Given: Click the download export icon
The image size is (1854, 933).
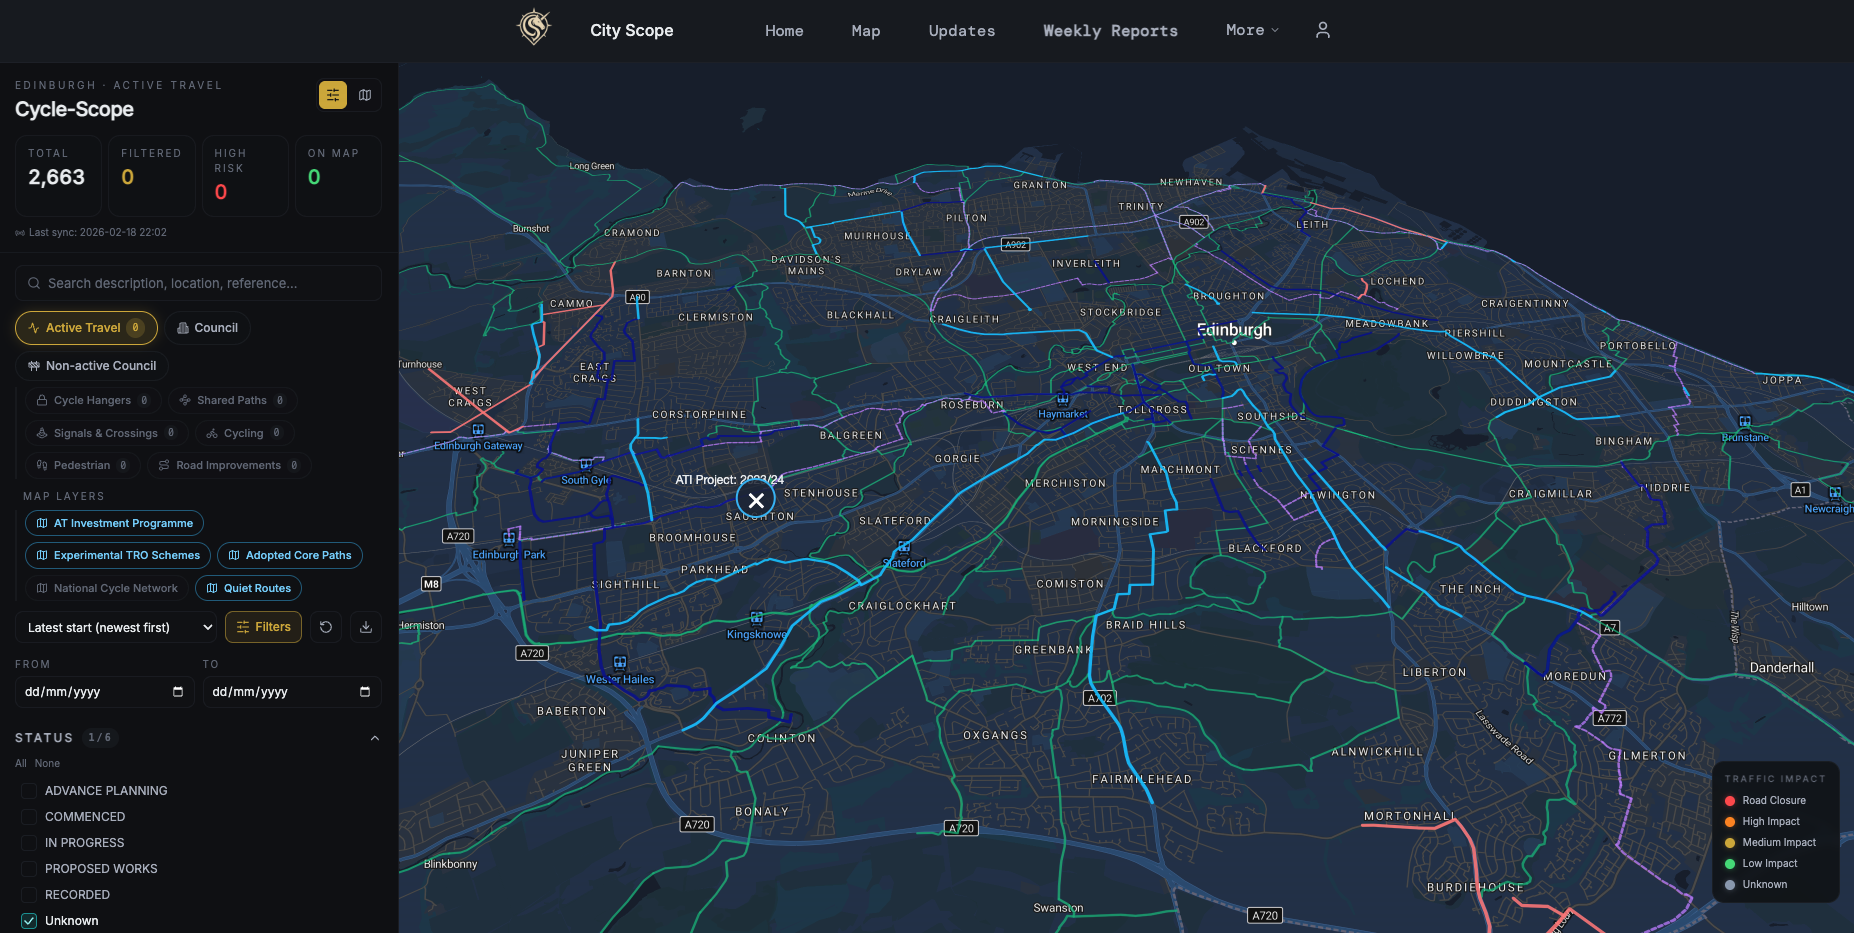Looking at the screenshot, I should click(x=366, y=627).
